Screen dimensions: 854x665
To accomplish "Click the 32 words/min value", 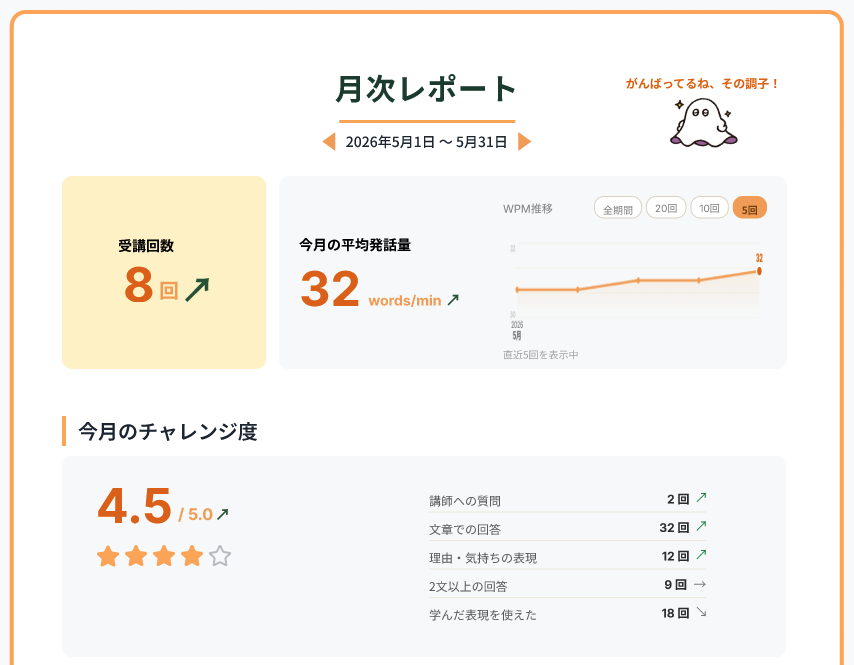I will pyautogui.click(x=370, y=289).
